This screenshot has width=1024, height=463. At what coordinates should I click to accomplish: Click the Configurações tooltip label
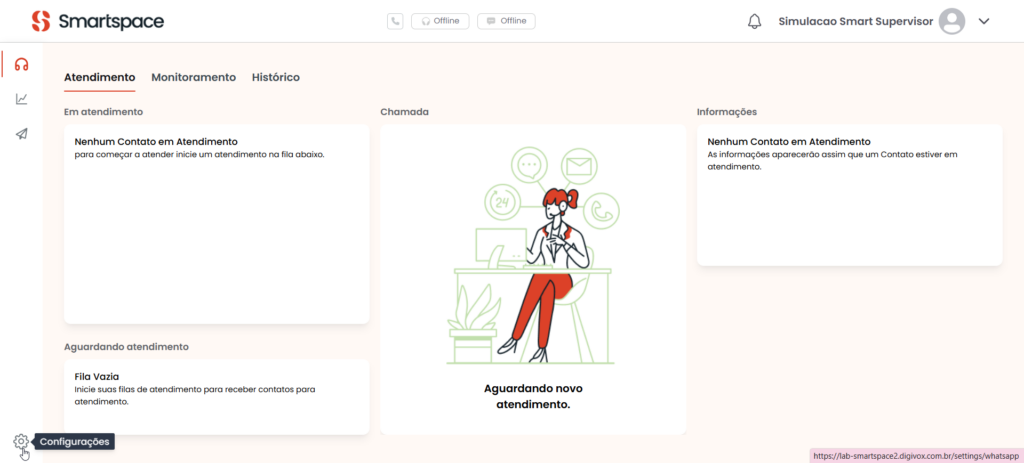coord(75,441)
